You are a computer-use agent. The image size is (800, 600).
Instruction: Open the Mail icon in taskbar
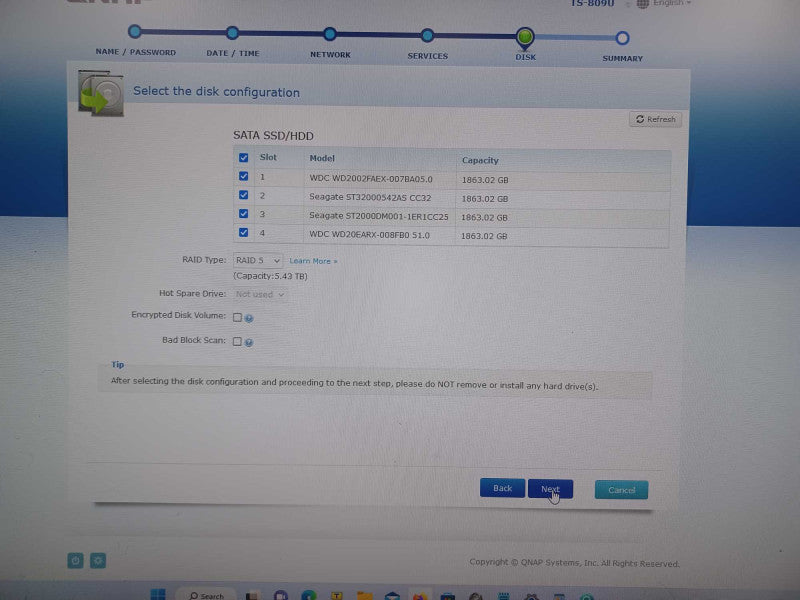(392, 595)
